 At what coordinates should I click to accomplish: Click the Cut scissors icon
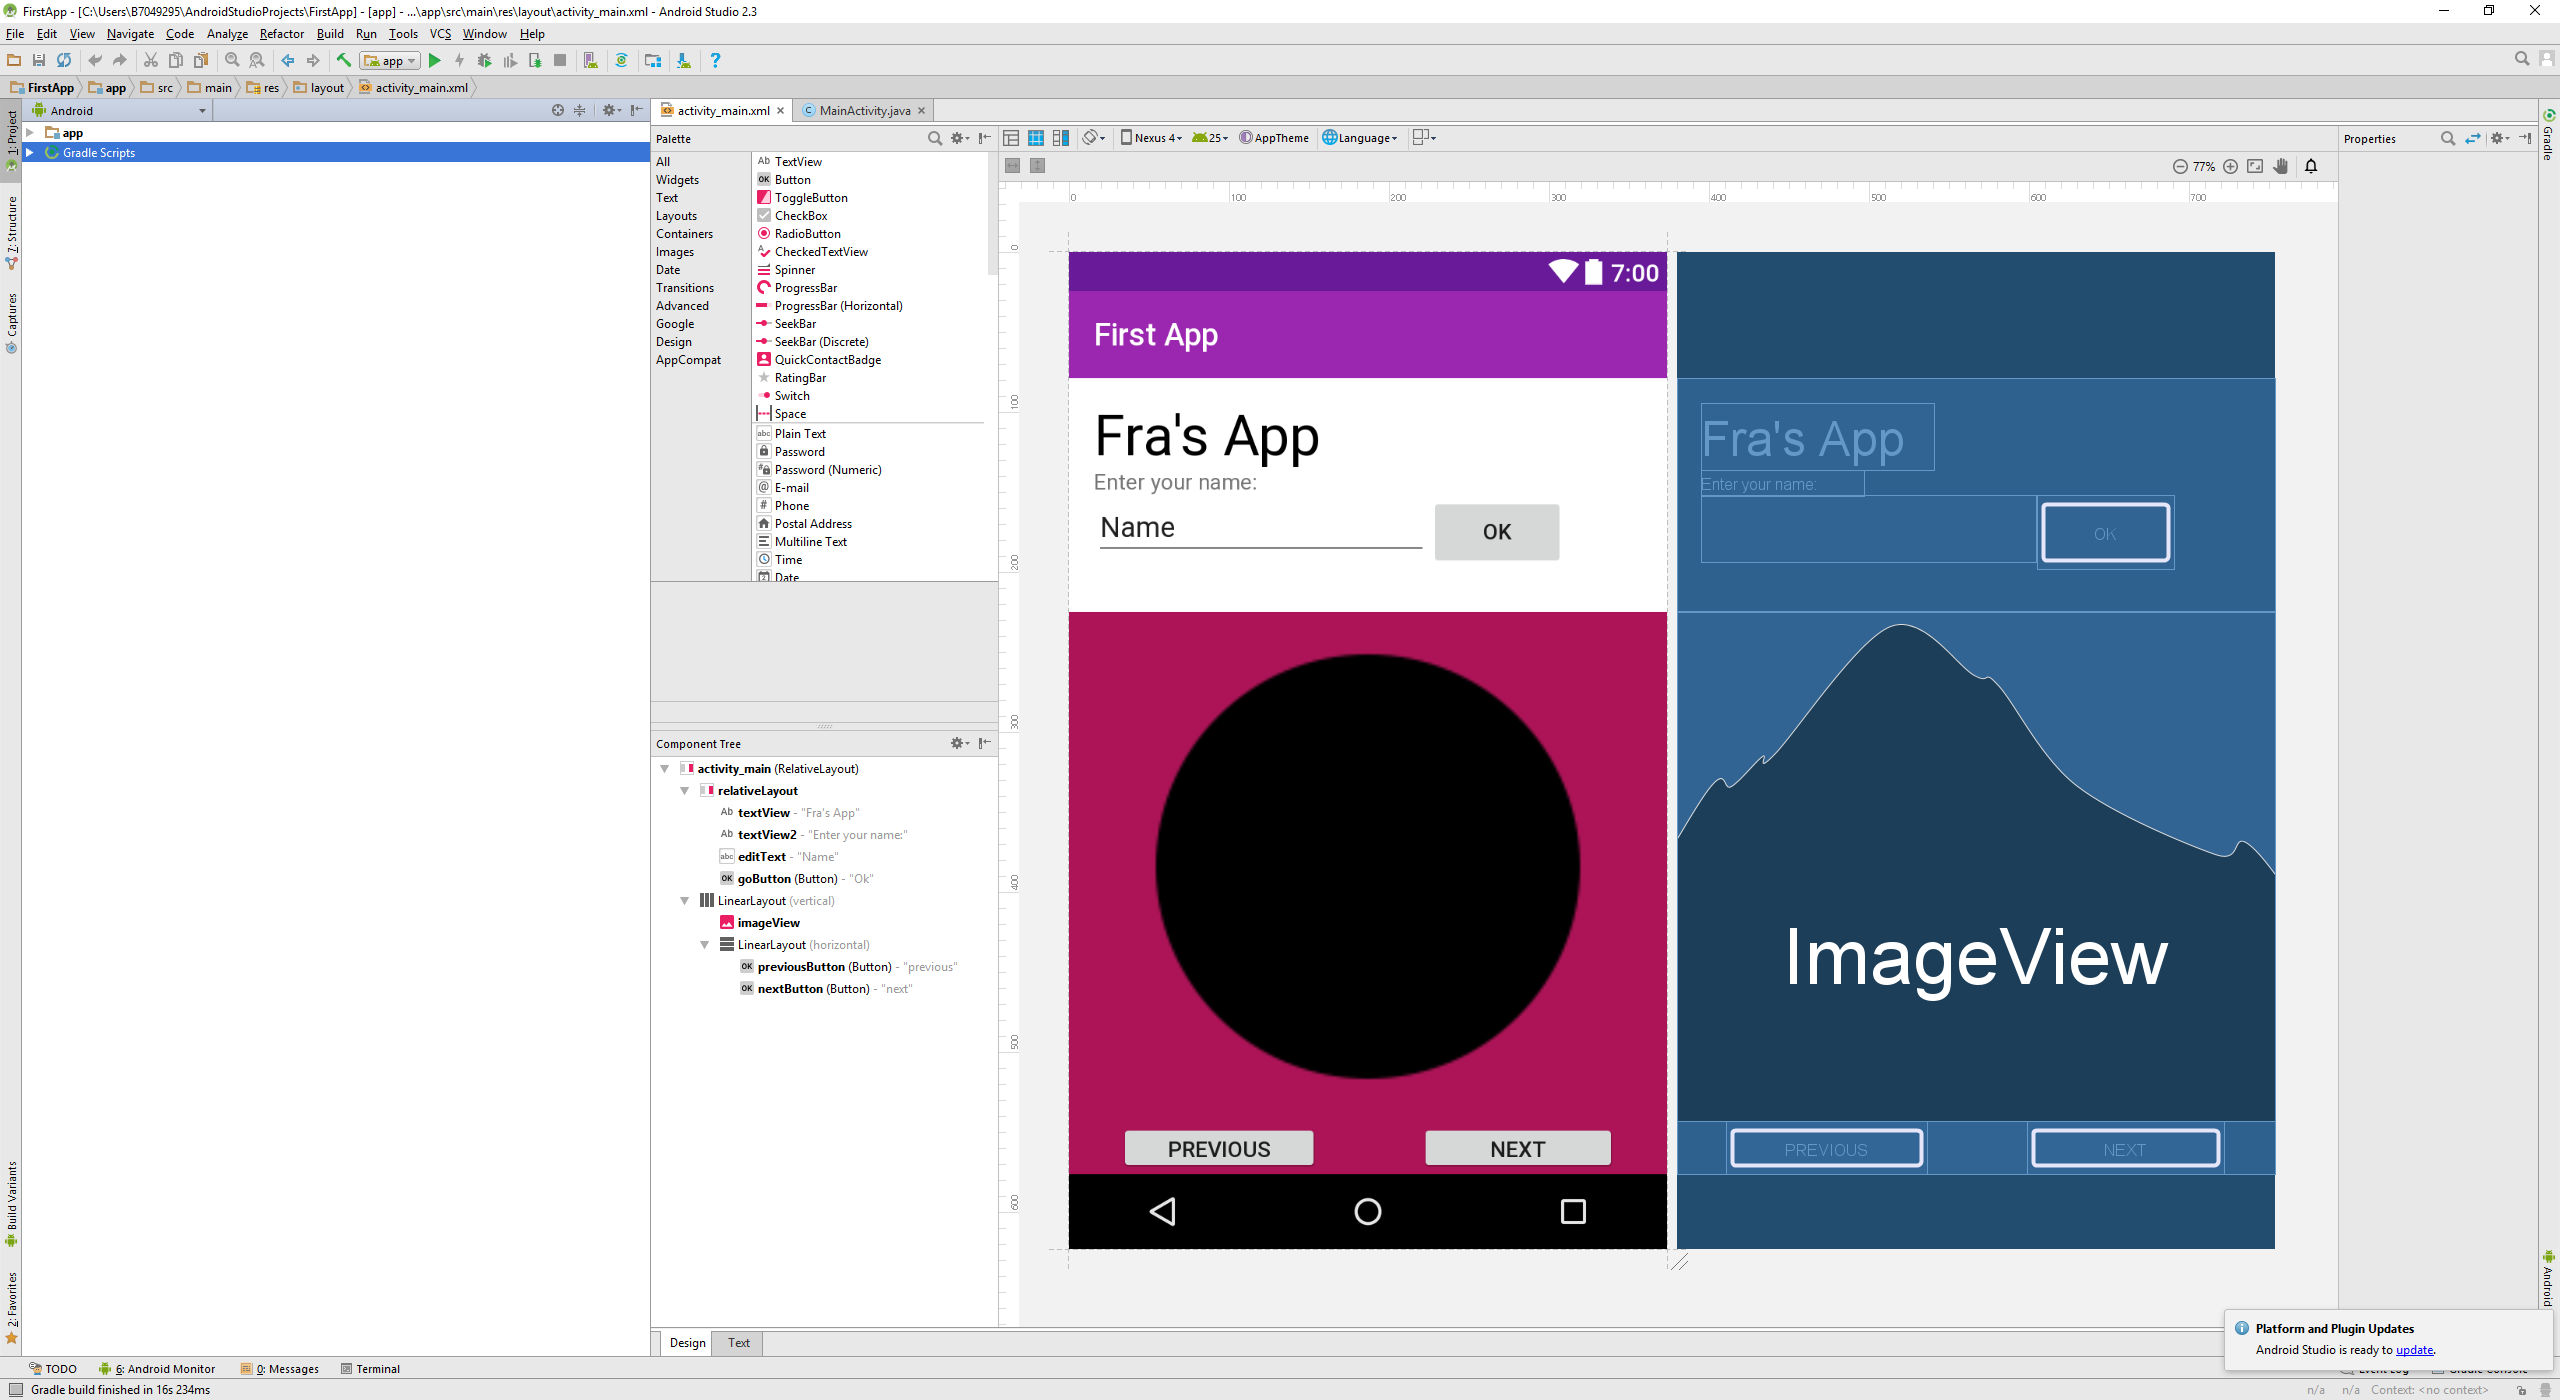click(x=151, y=61)
